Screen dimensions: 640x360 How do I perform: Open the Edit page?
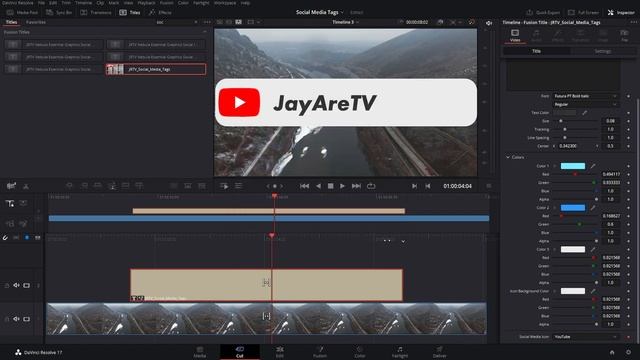click(x=280, y=352)
